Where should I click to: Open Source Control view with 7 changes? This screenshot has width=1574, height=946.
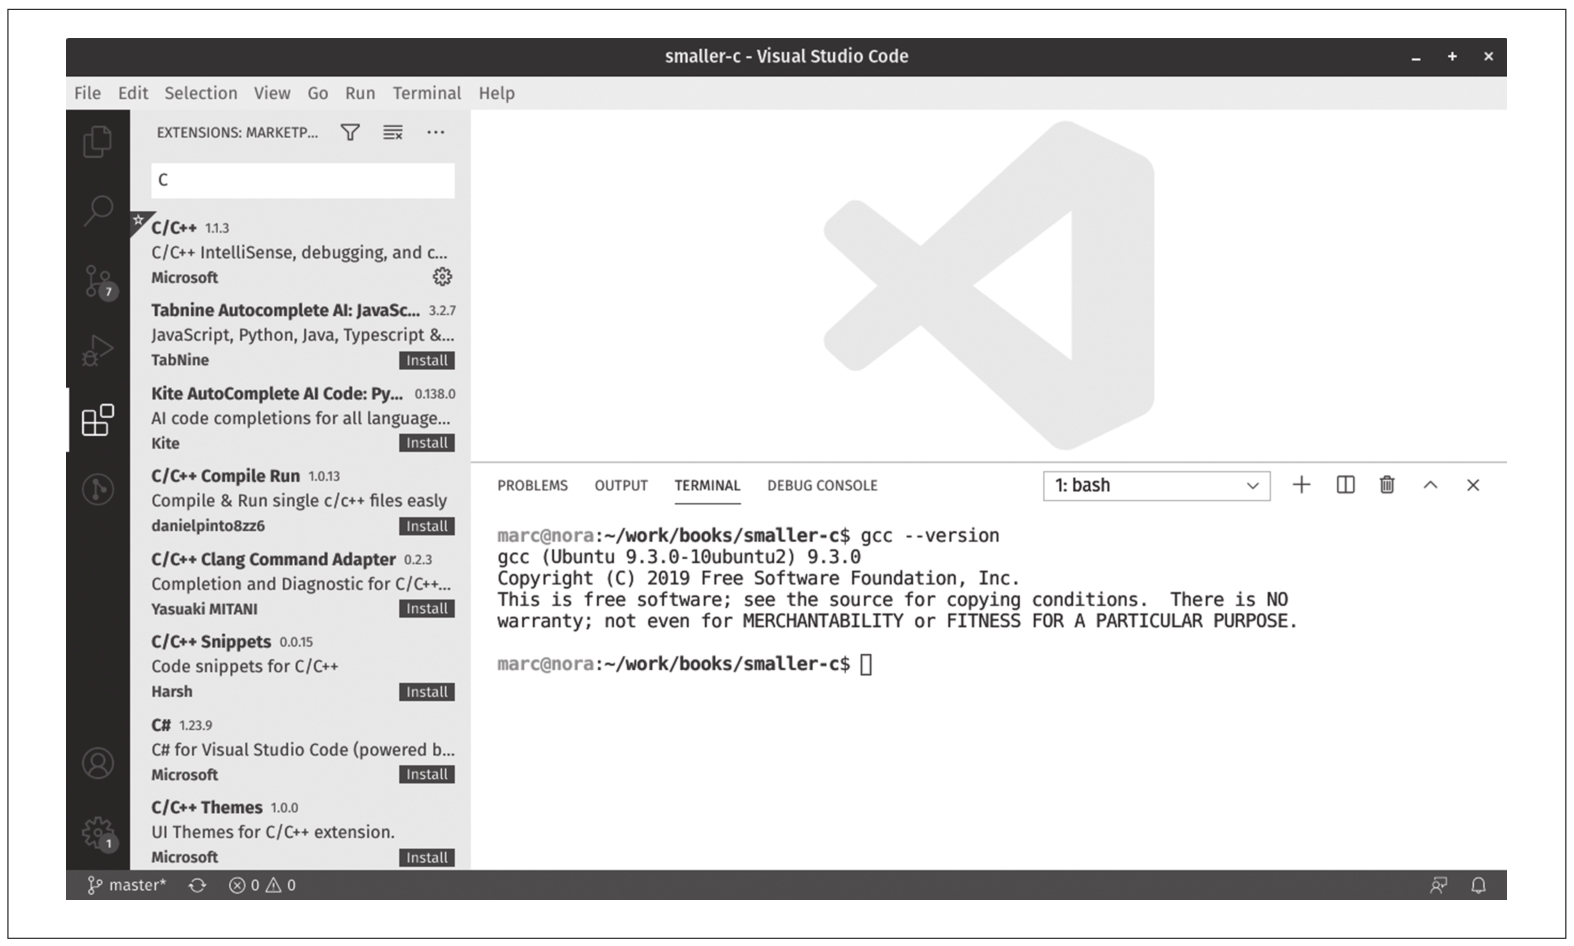click(98, 281)
